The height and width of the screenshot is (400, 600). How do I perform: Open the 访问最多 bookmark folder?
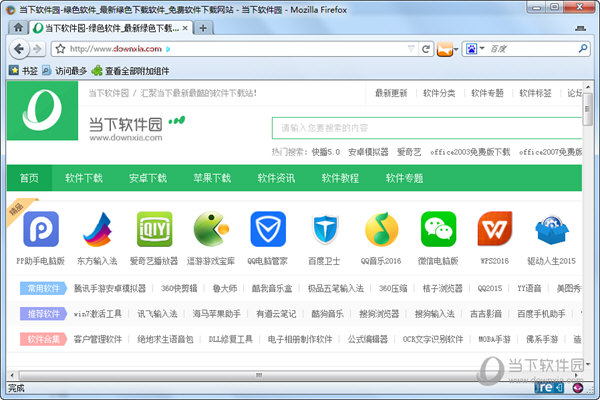[x=64, y=70]
